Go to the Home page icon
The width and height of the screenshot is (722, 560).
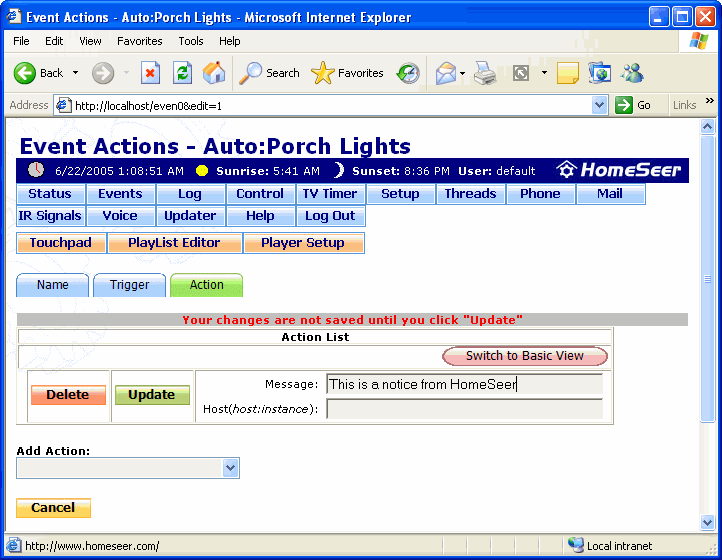tap(214, 73)
